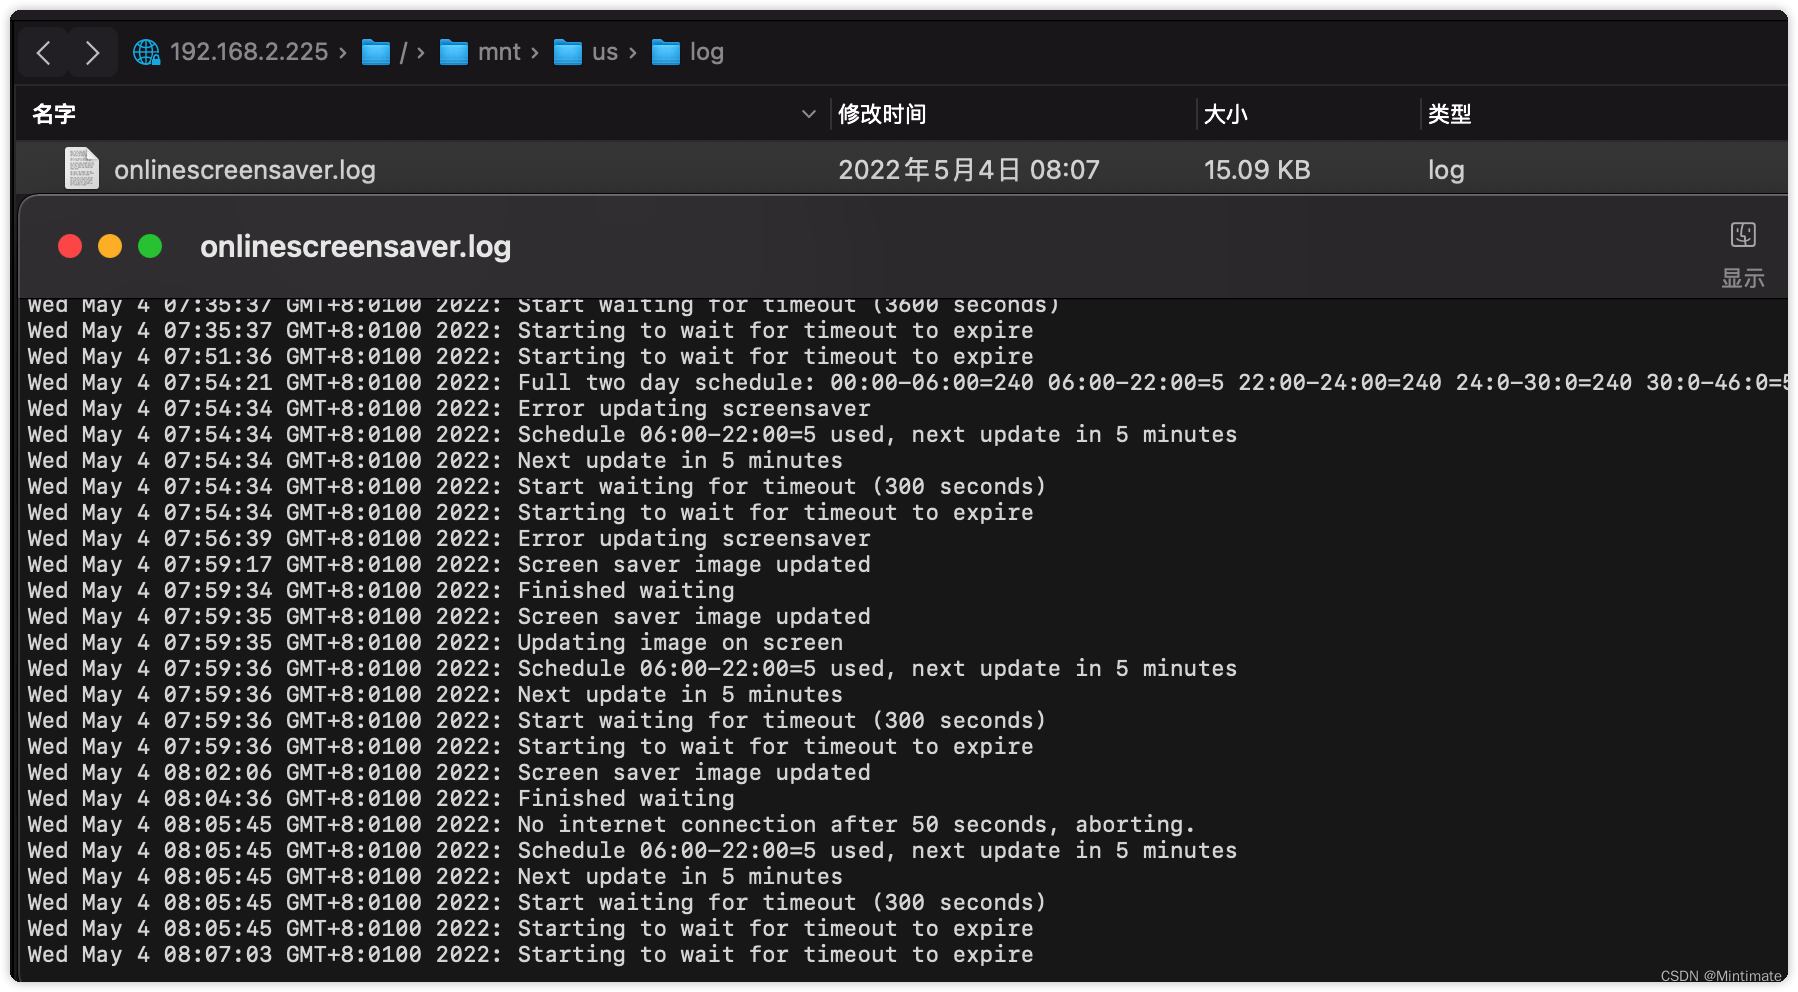Click the 08:07:03 Starting to wait line
The width and height of the screenshot is (1798, 992).
coord(531,955)
